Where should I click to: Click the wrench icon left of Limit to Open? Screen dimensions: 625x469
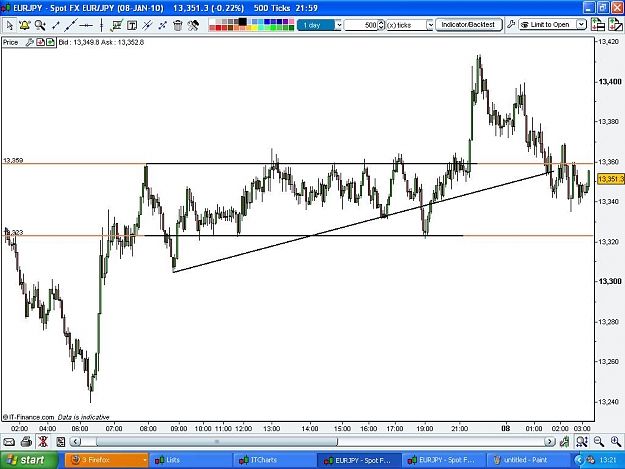pos(511,25)
